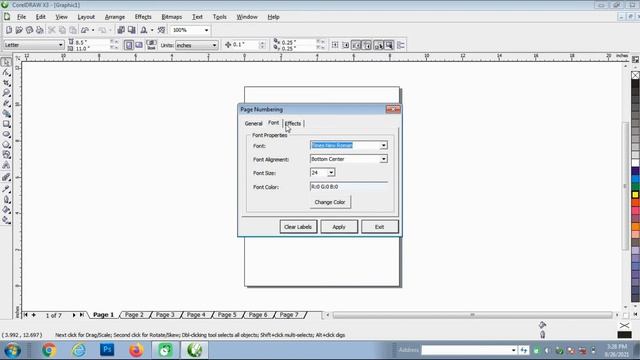Expand the Font name dropdown
Screen dimensions: 640x360
[383, 145]
